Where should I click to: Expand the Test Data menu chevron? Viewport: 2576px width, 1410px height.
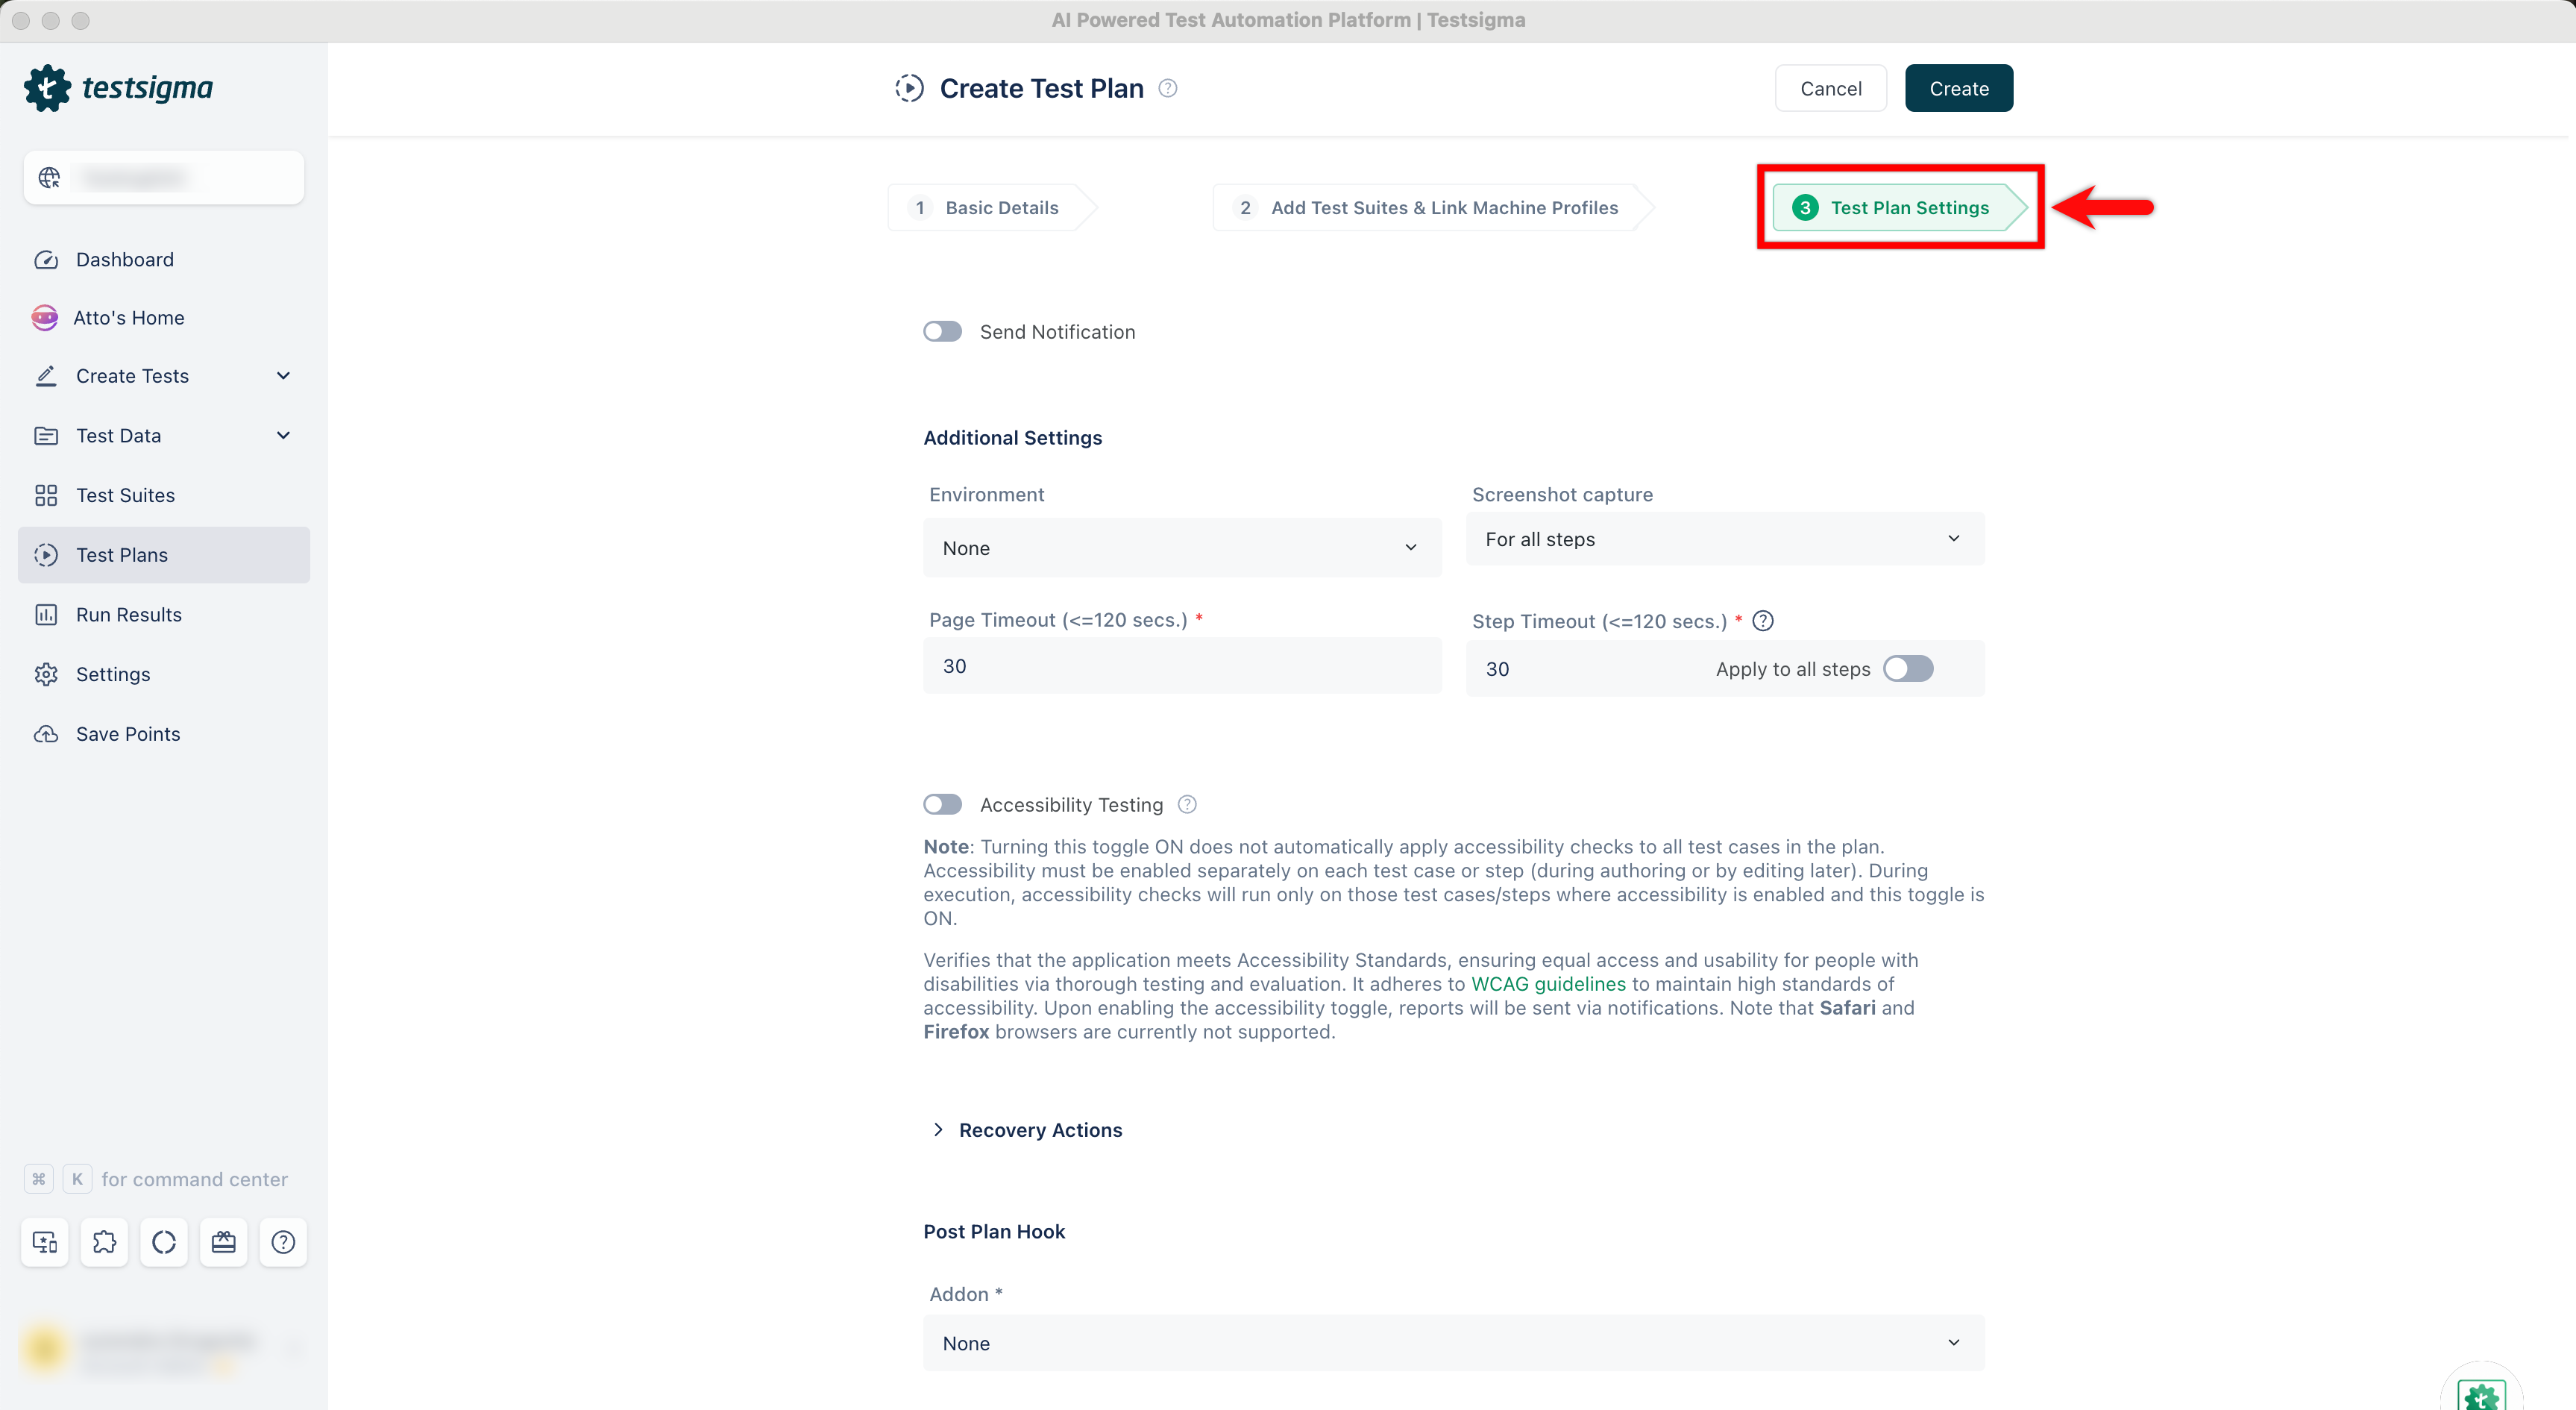click(283, 436)
